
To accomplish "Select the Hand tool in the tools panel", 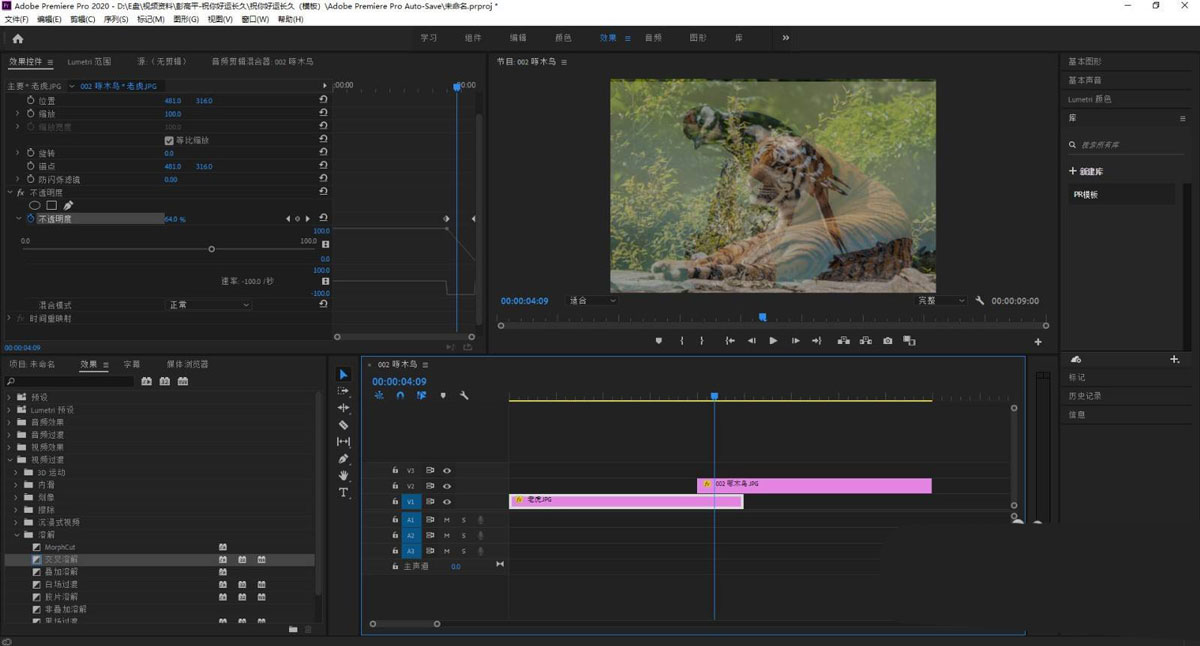I will click(344, 476).
